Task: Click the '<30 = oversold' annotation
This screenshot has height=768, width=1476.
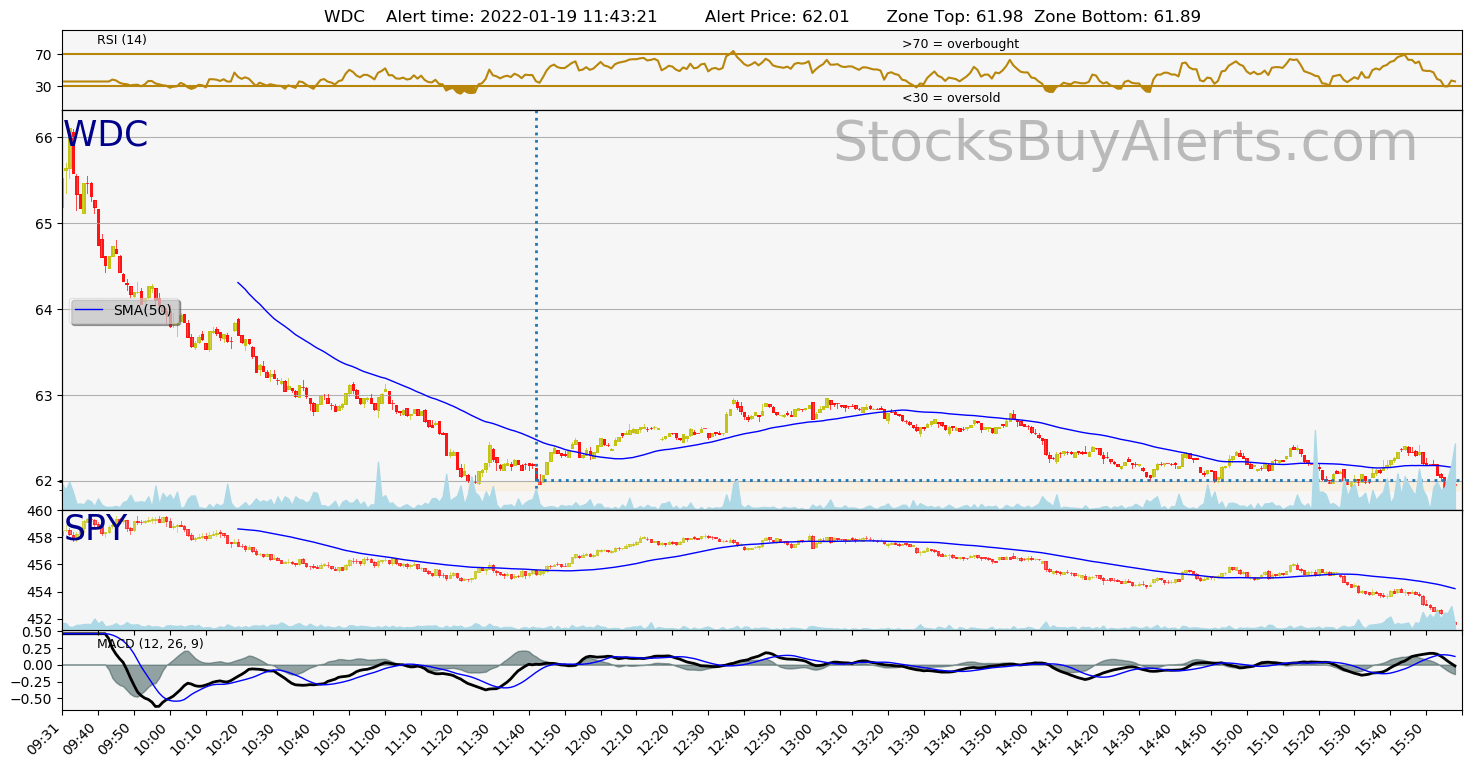Action: coord(951,98)
